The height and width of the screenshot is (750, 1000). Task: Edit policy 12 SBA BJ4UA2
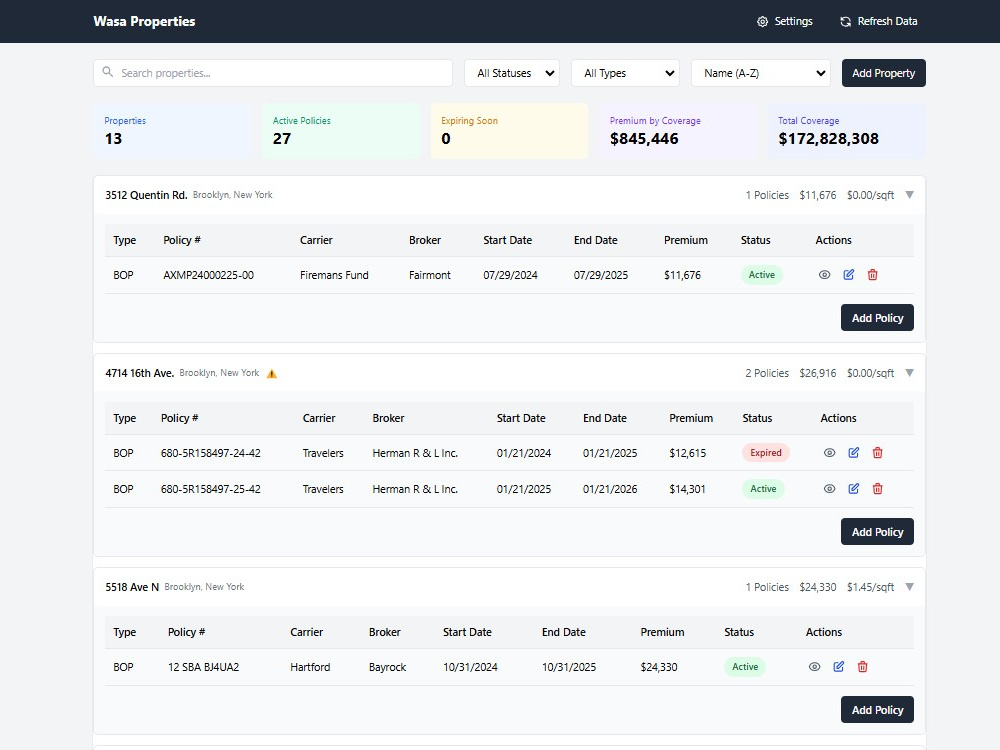[839, 667]
